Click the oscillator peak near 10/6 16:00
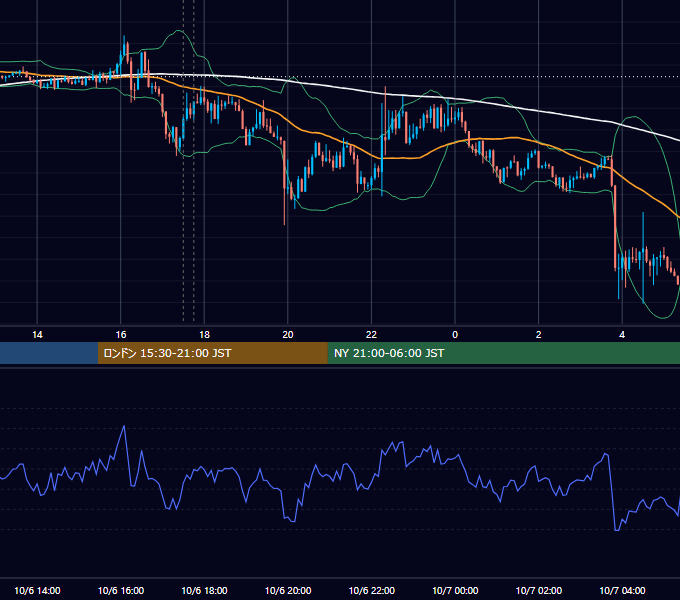Image resolution: width=680 pixels, height=600 pixels. coord(124,427)
